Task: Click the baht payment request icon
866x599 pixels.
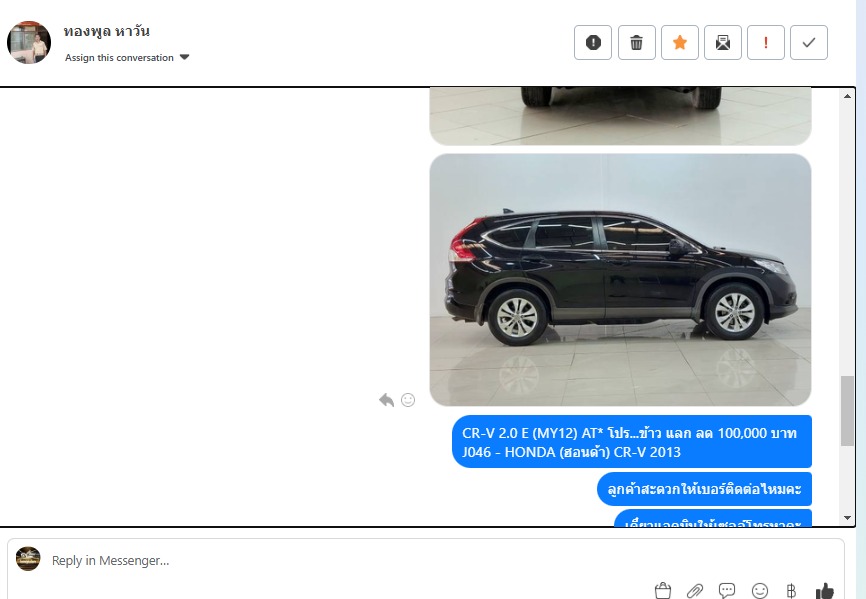Action: coord(791,591)
